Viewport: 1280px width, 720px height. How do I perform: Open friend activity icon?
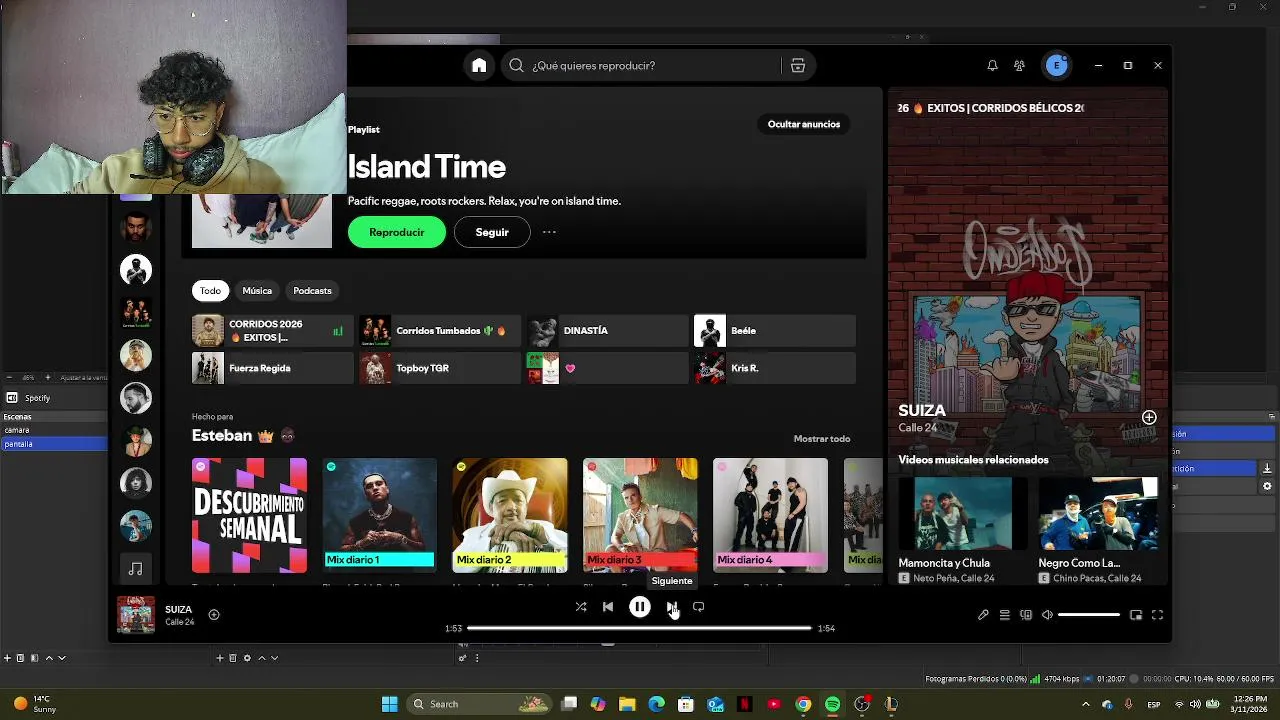point(1019,65)
